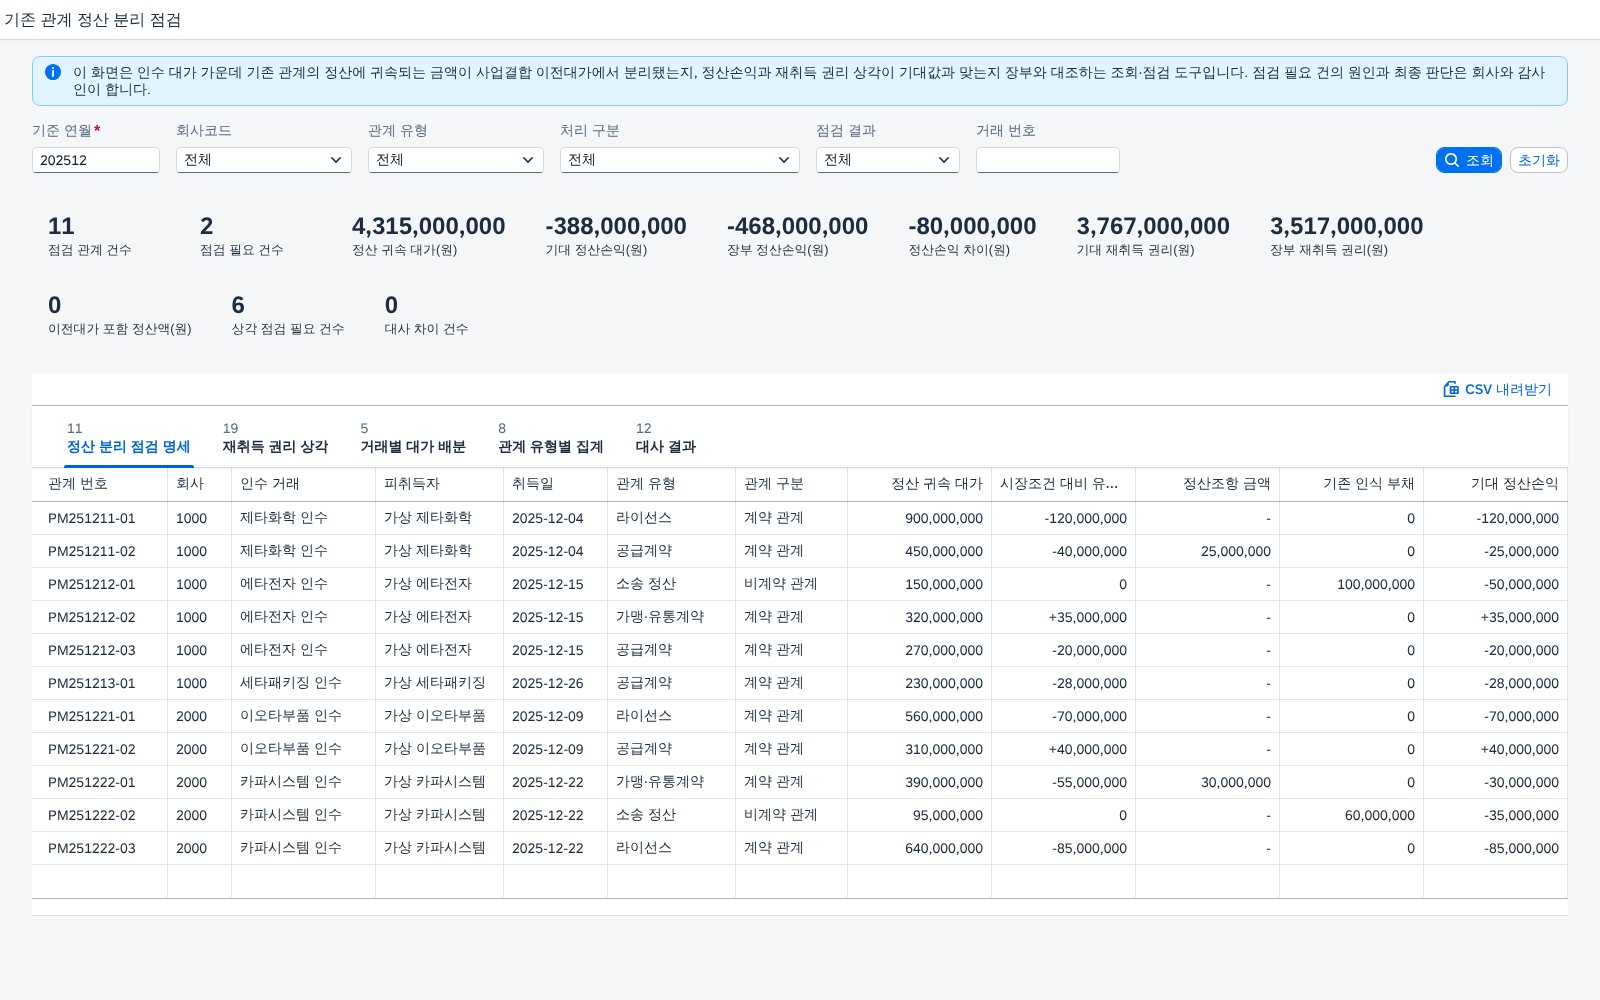Screen dimensions: 1600x1000
Task: Click 가상 세타패키징 in the 피취득자 column
Action: [435, 683]
